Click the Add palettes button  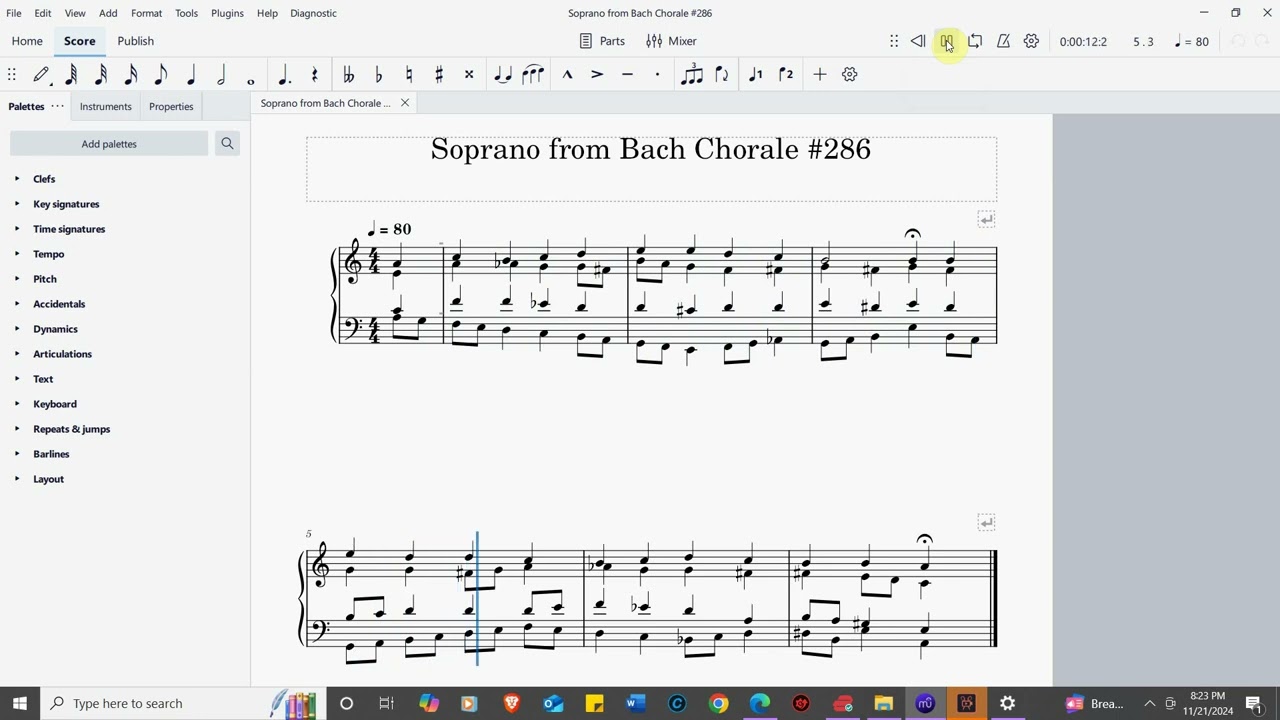pos(109,144)
